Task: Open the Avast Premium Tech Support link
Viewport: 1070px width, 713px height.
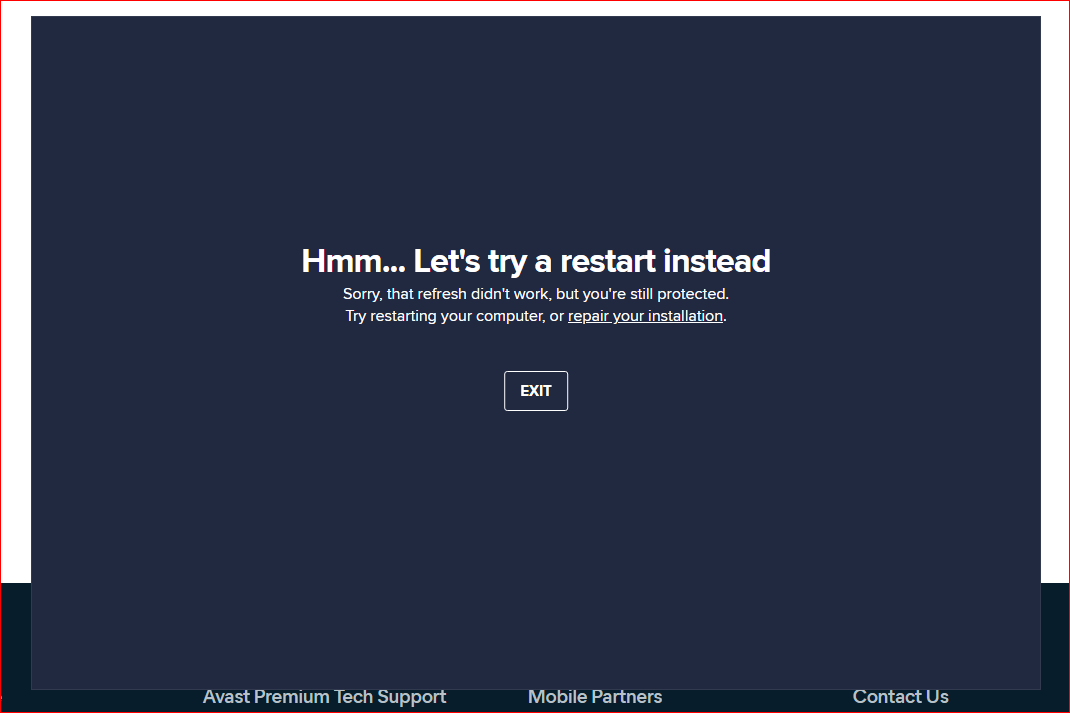Action: (x=324, y=697)
